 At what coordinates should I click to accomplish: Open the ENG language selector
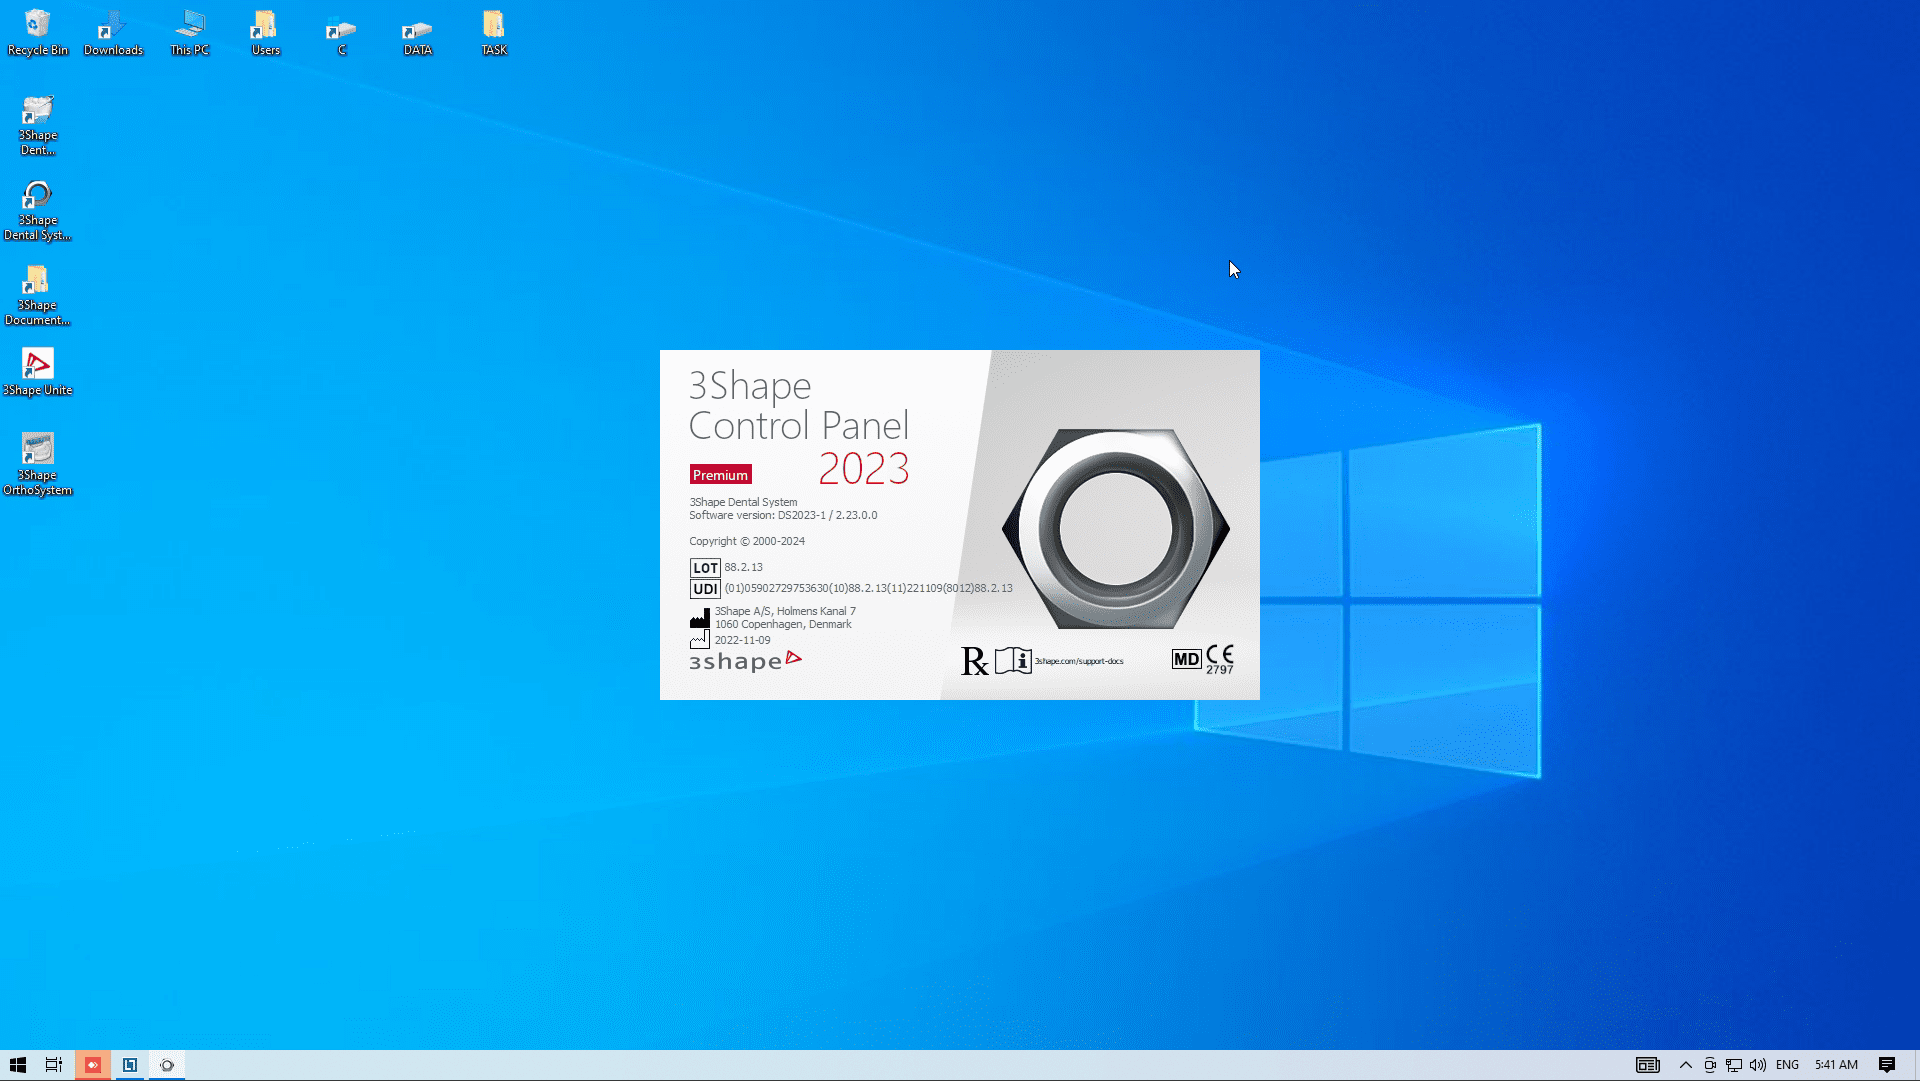click(1787, 1065)
